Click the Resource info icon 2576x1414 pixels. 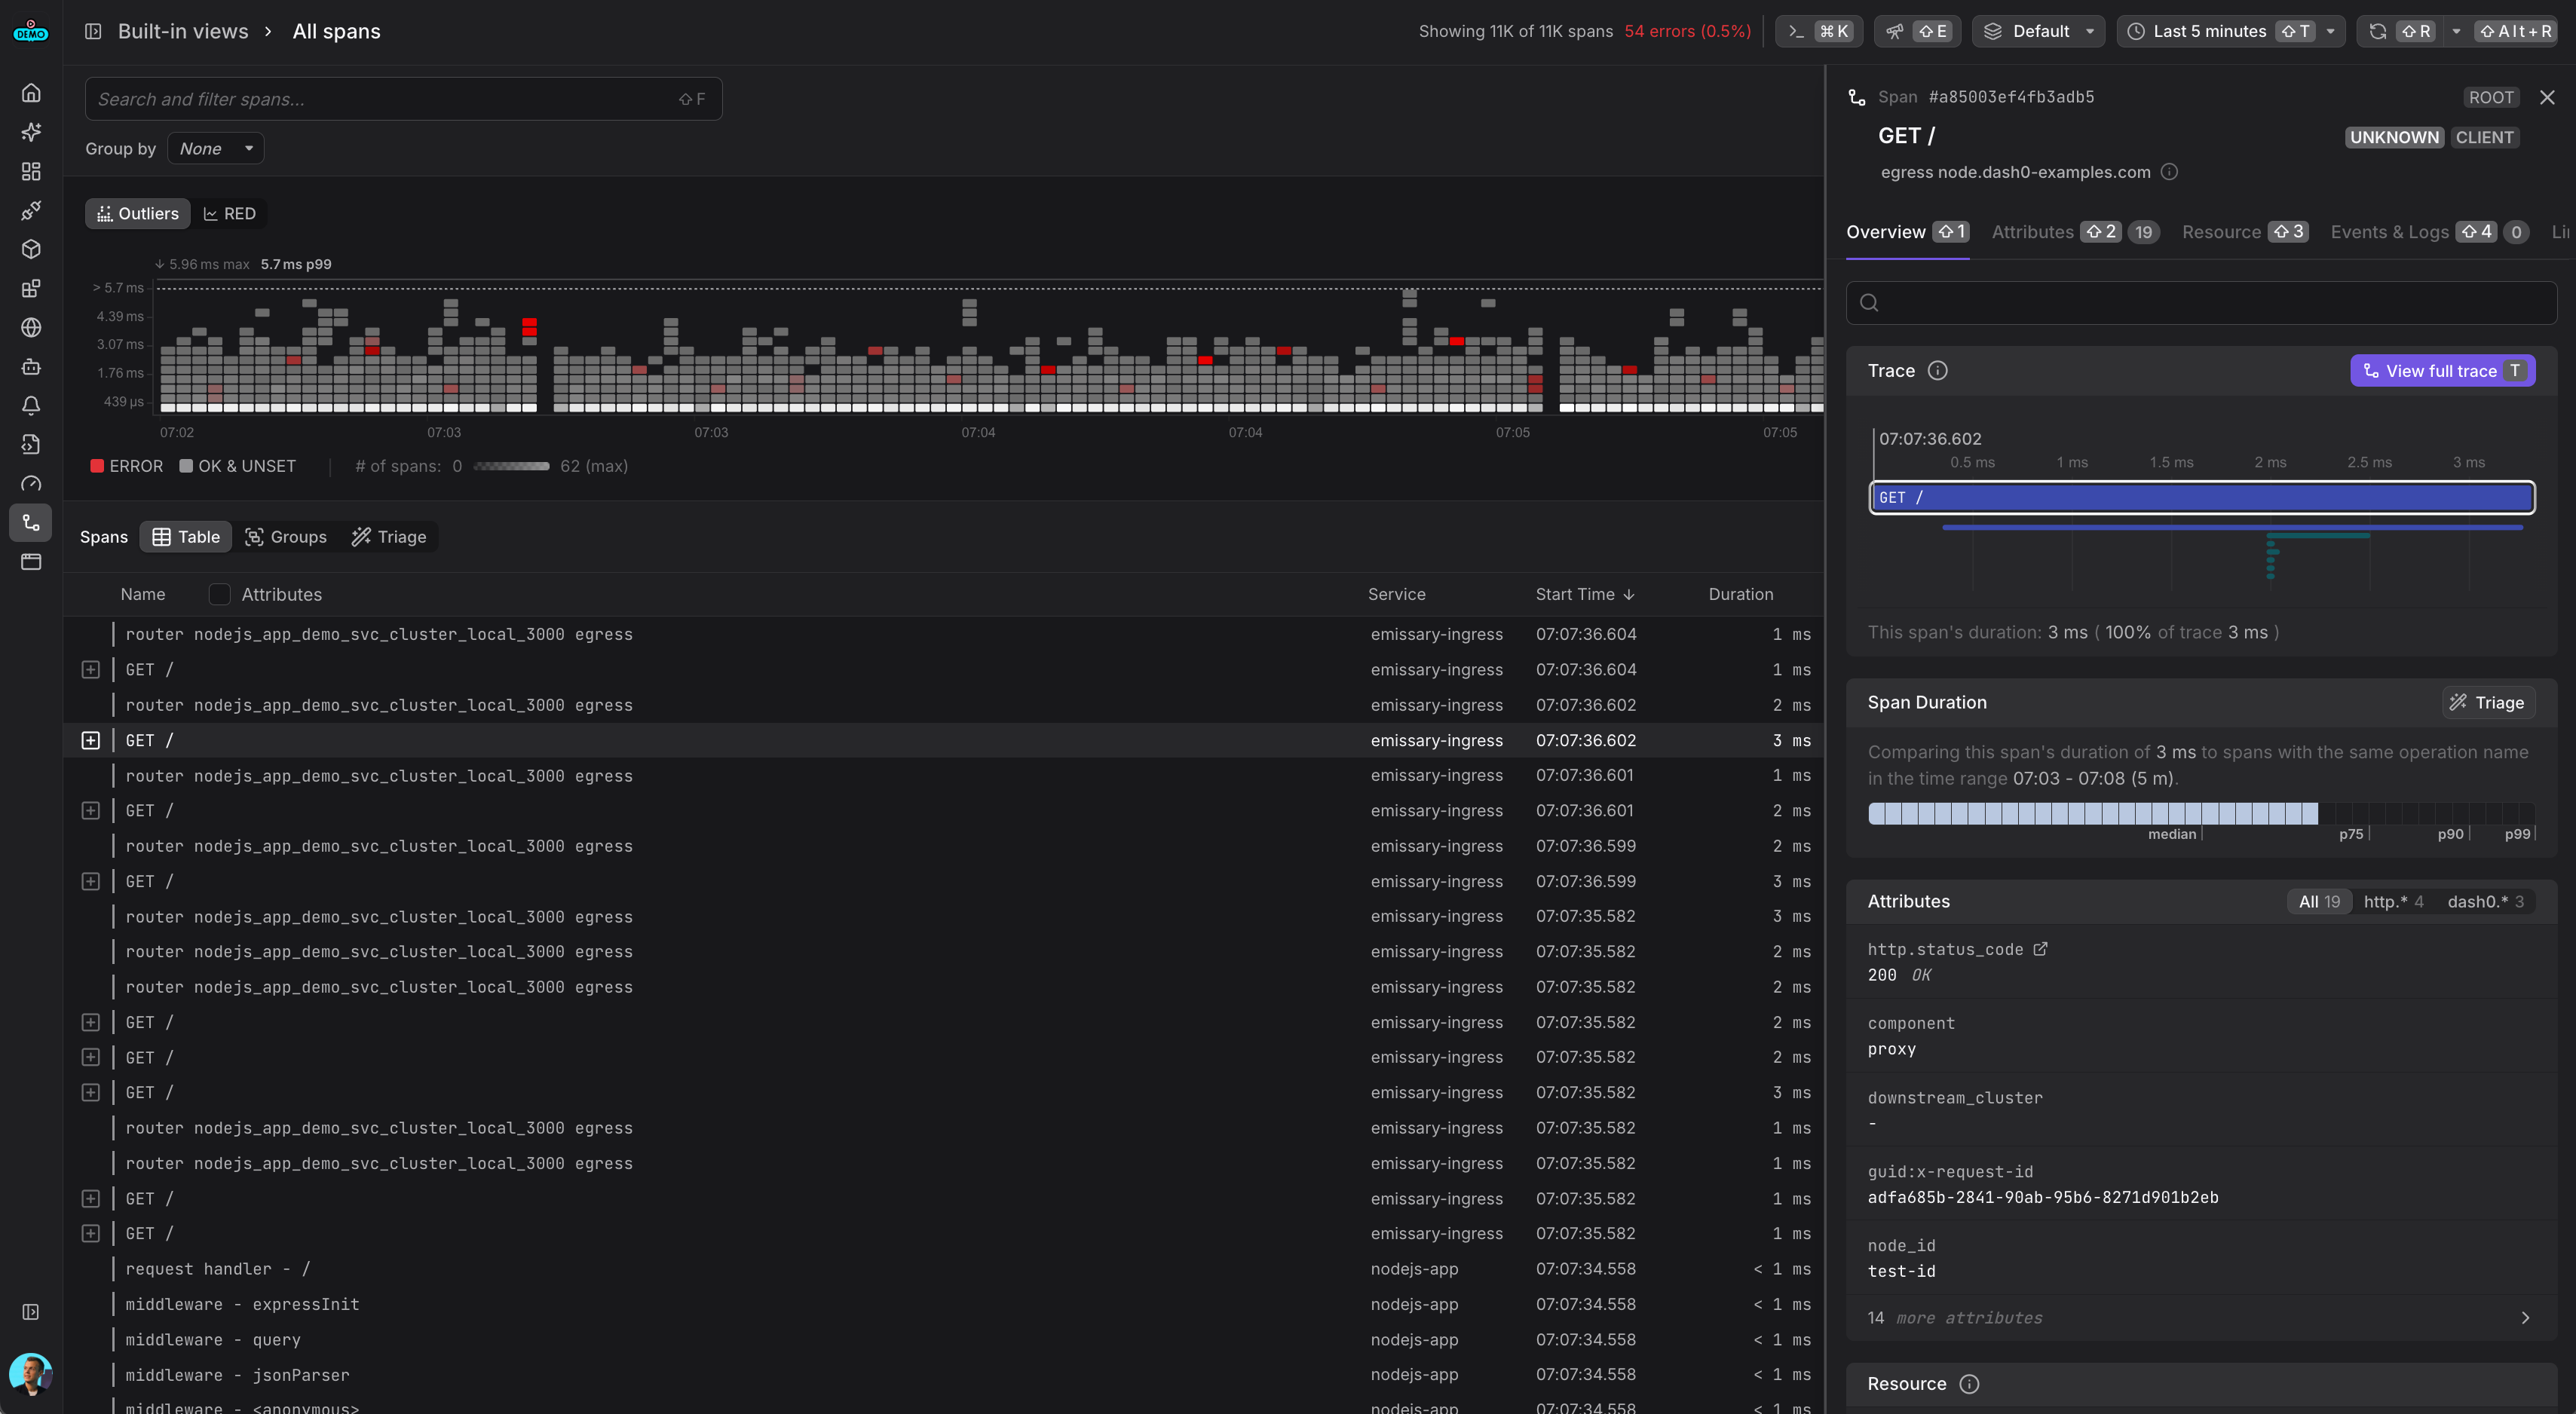pos(1969,1384)
